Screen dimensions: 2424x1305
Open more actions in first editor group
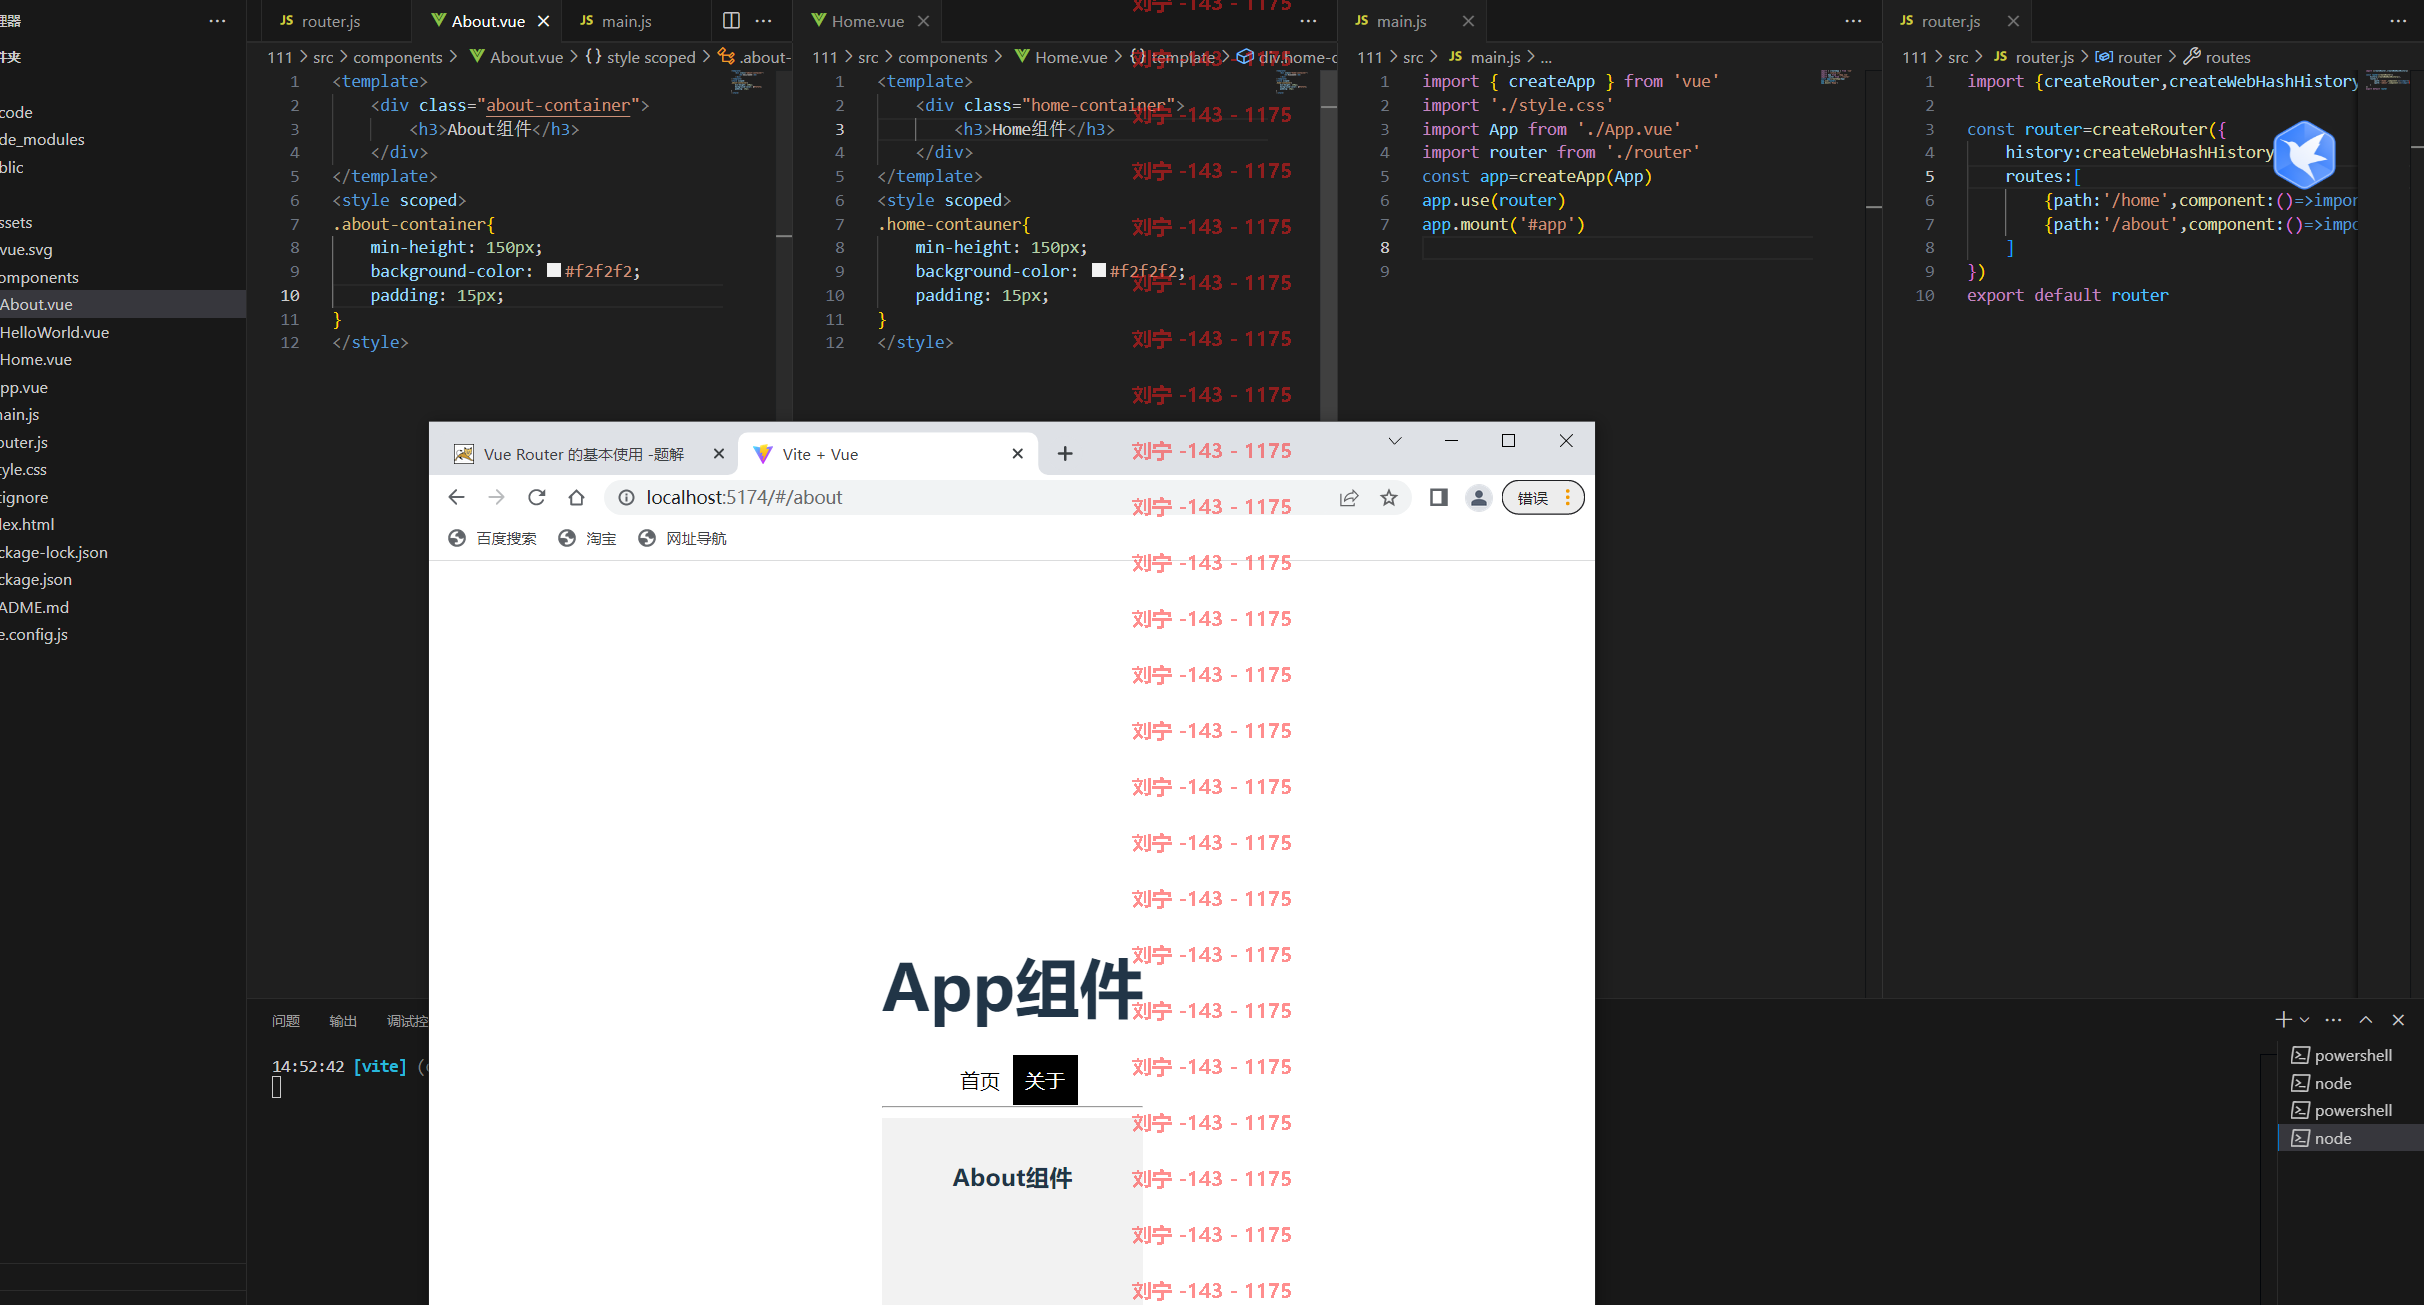tap(764, 21)
